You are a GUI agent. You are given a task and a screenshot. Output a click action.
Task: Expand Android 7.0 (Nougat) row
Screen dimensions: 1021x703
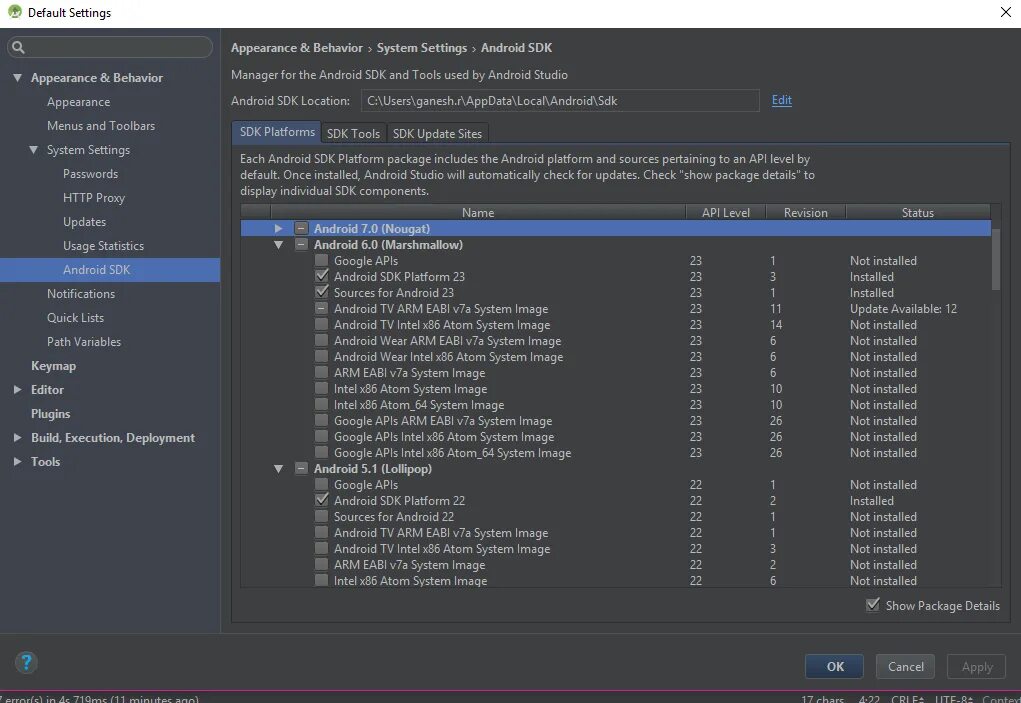pyautogui.click(x=279, y=228)
